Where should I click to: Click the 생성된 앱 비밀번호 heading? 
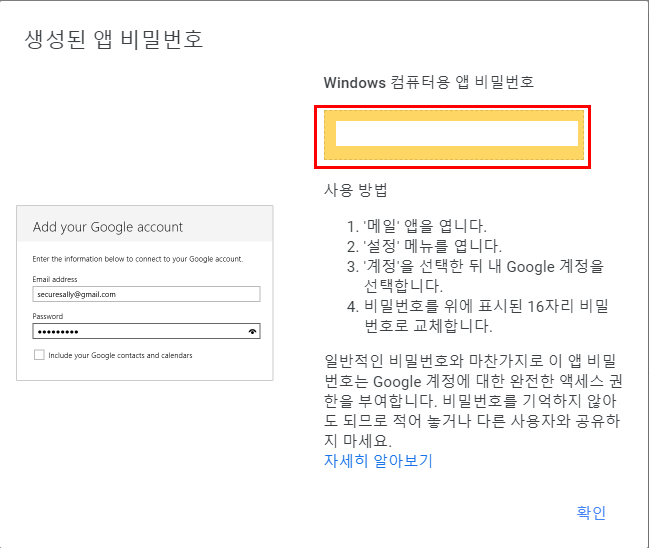pyautogui.click(x=114, y=40)
